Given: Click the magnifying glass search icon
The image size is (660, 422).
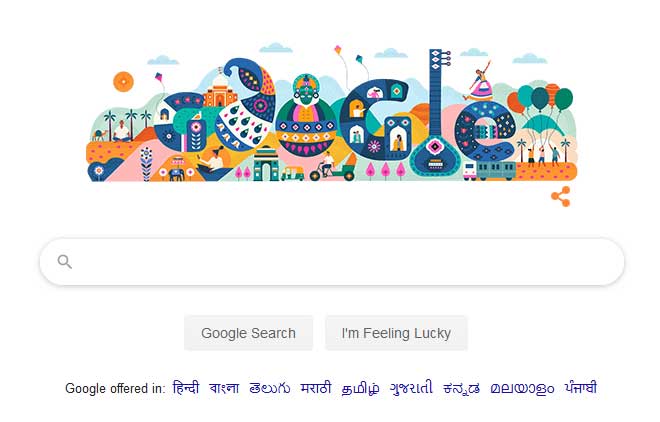Looking at the screenshot, I should click(65, 262).
